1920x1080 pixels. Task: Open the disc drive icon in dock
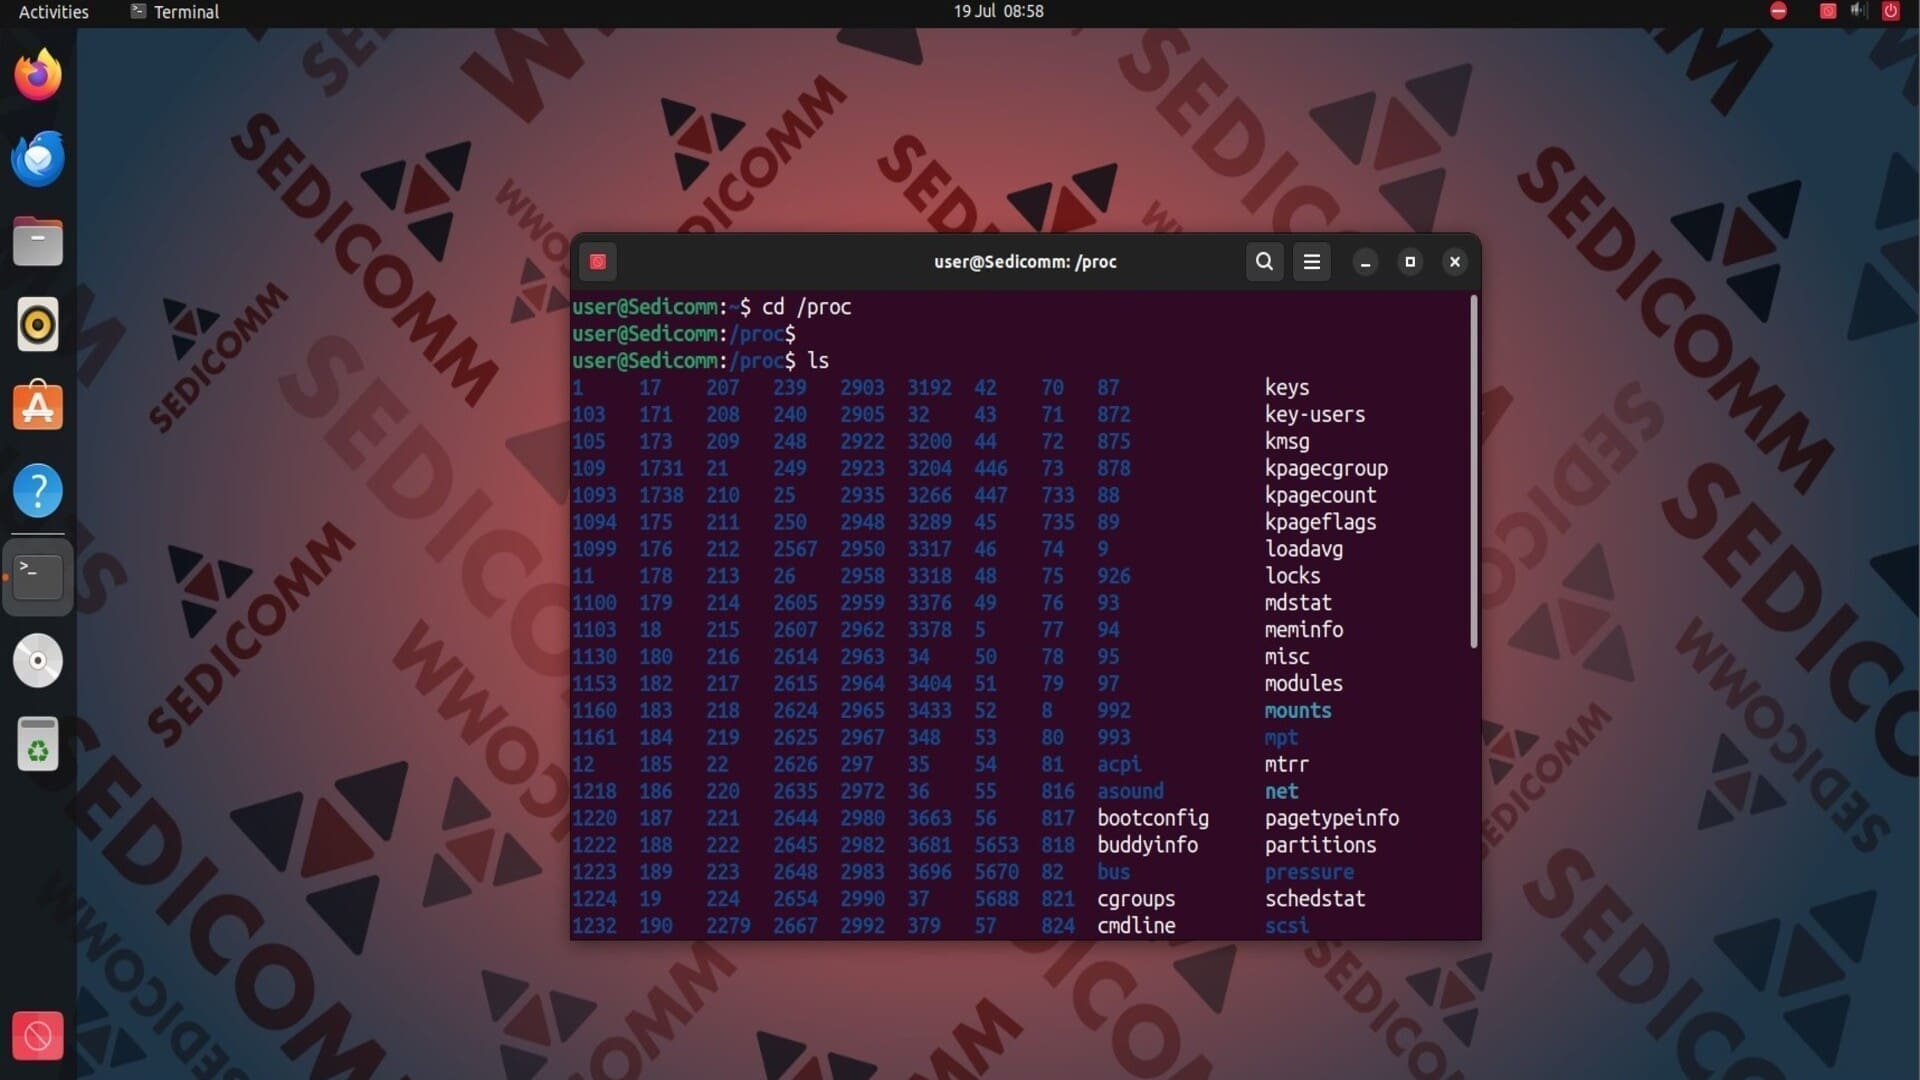pyautogui.click(x=38, y=660)
